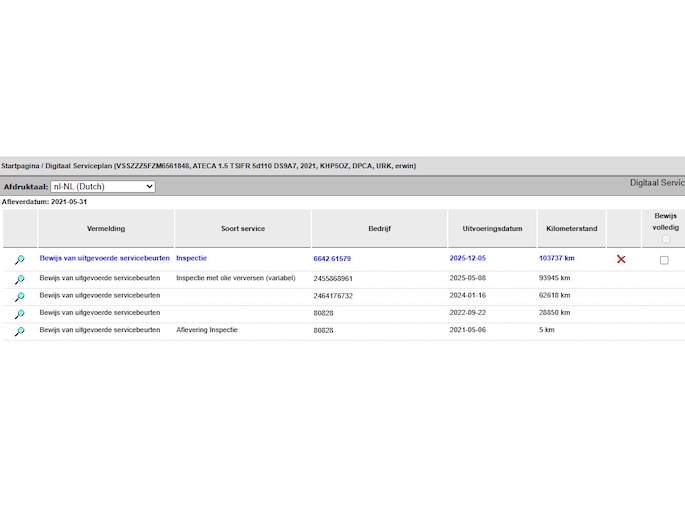
Task: Click the Kilometerstand column header
Action: pos(572,229)
